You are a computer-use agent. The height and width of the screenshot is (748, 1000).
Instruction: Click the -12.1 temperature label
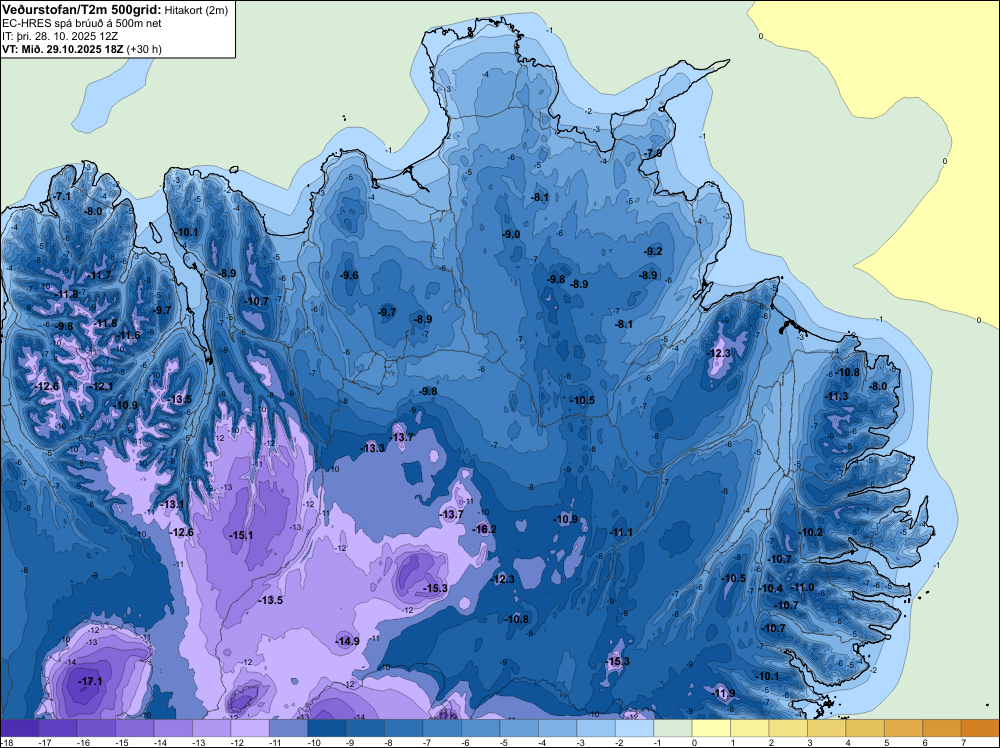click(x=101, y=386)
